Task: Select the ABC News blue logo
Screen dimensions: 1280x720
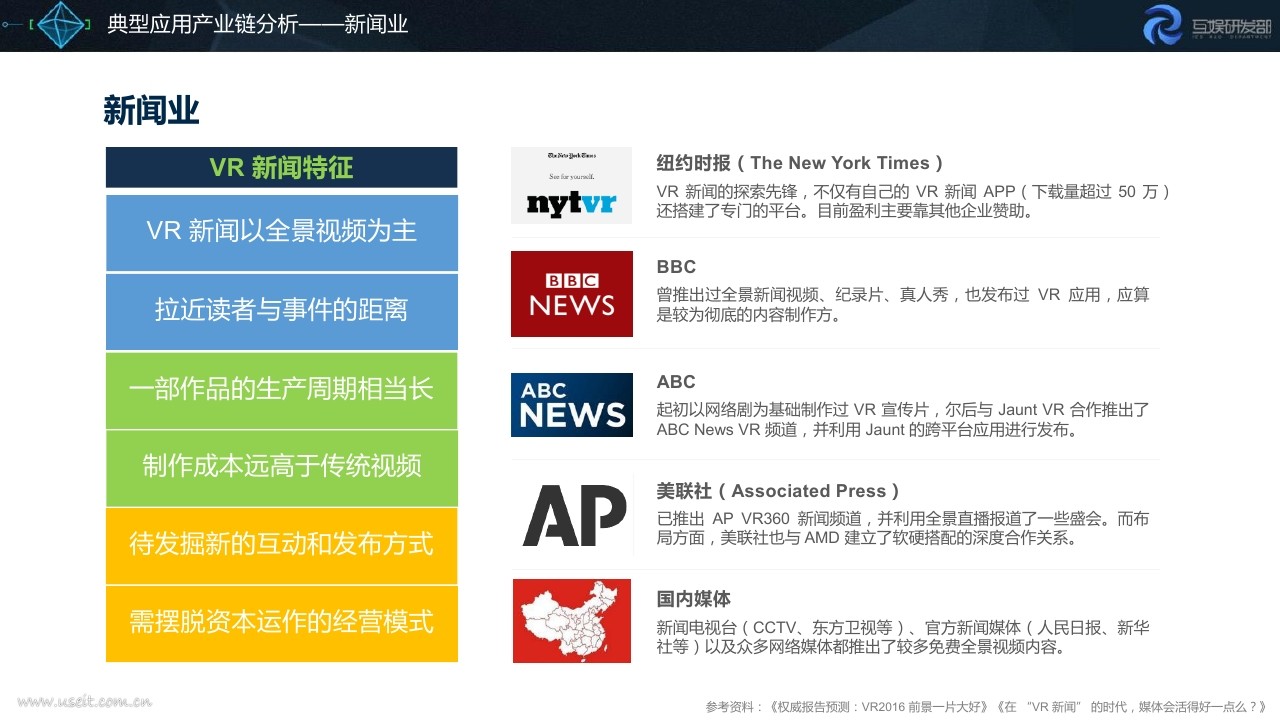Action: pos(572,405)
